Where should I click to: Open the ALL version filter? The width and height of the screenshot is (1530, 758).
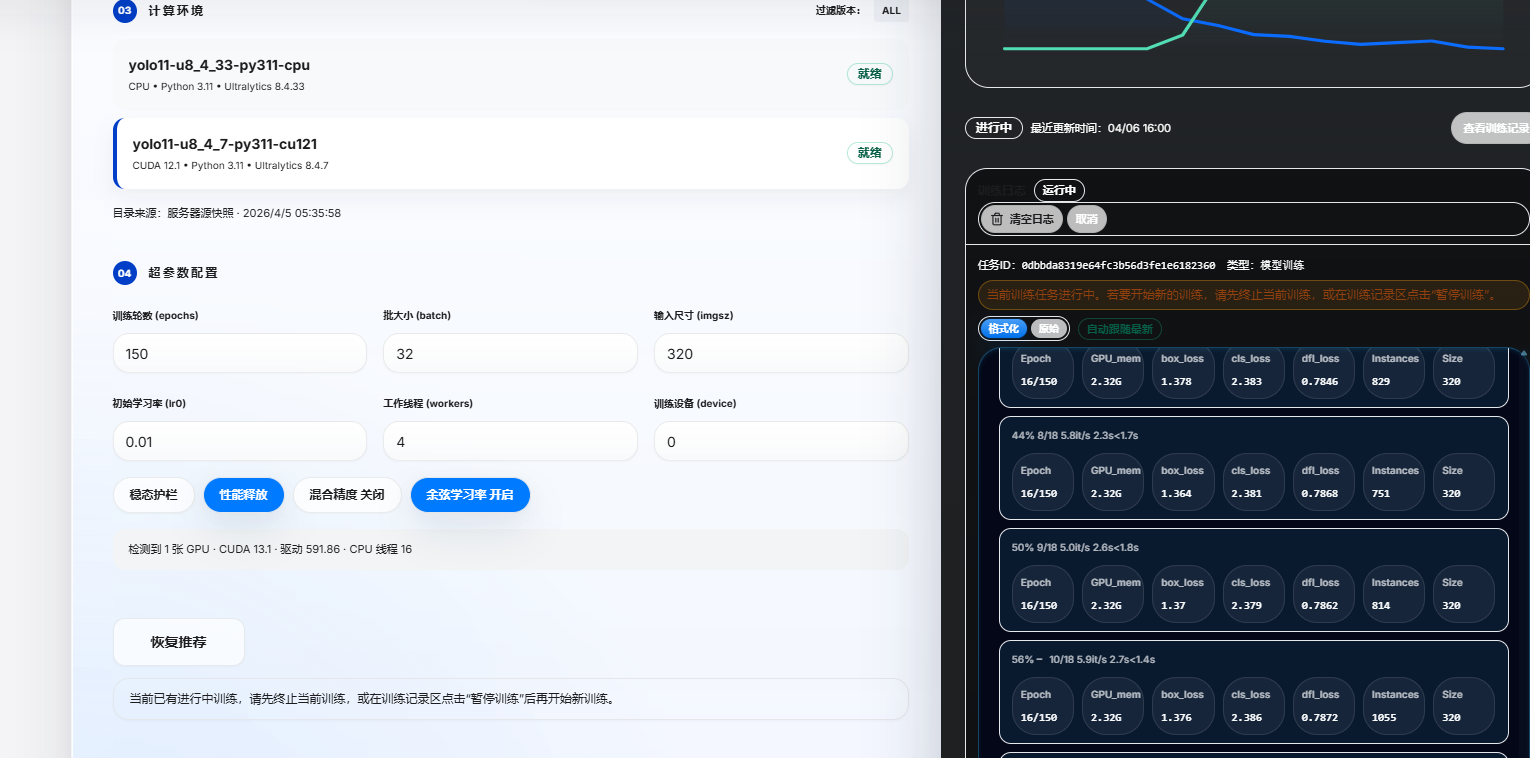click(x=890, y=11)
